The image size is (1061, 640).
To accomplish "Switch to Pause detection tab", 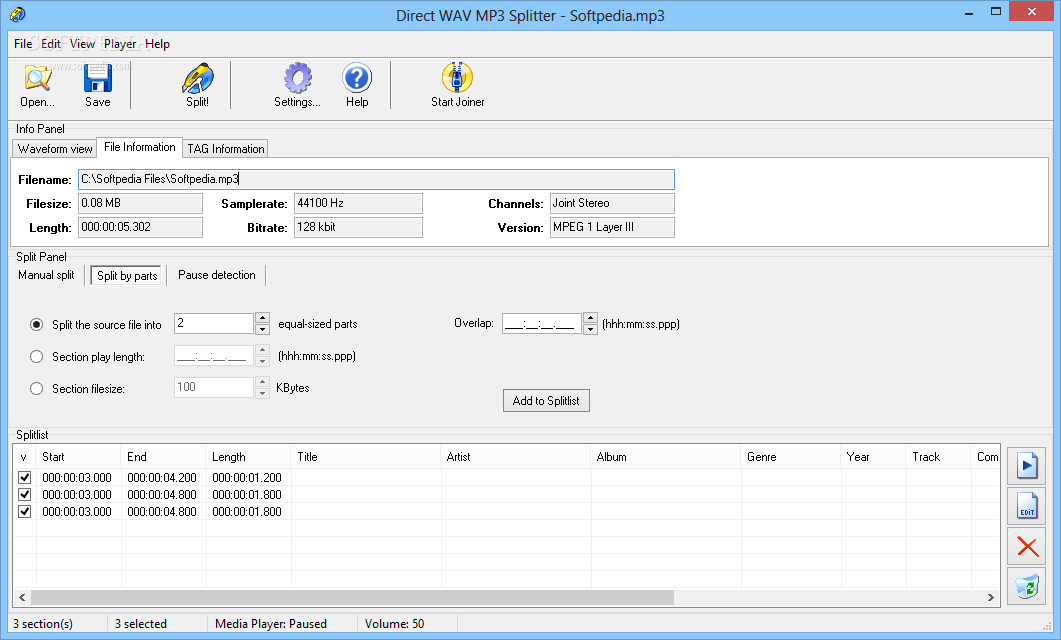I will click(x=217, y=275).
